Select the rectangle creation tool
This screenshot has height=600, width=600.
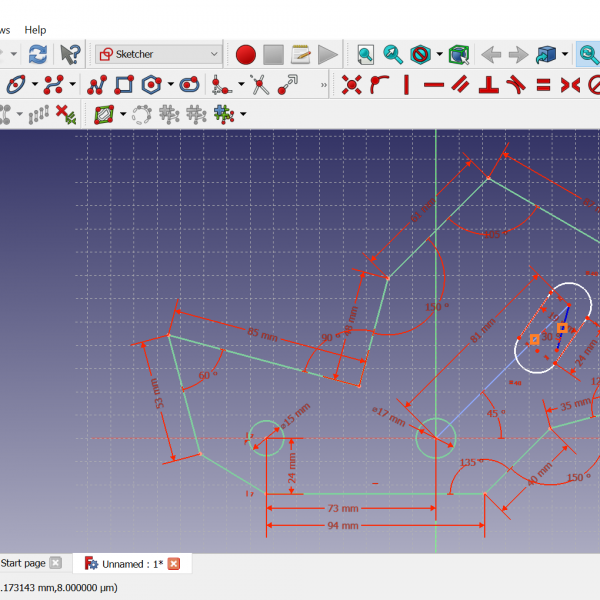pyautogui.click(x=124, y=85)
